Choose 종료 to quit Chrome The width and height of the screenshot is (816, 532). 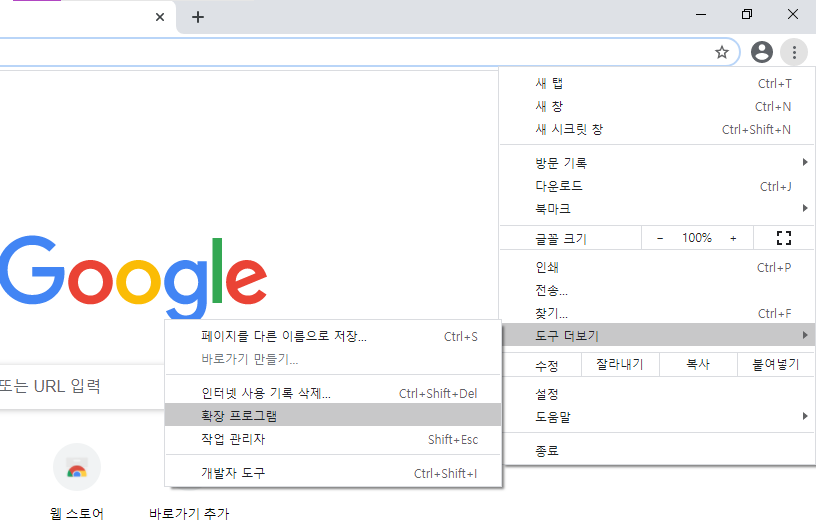click(x=657, y=450)
